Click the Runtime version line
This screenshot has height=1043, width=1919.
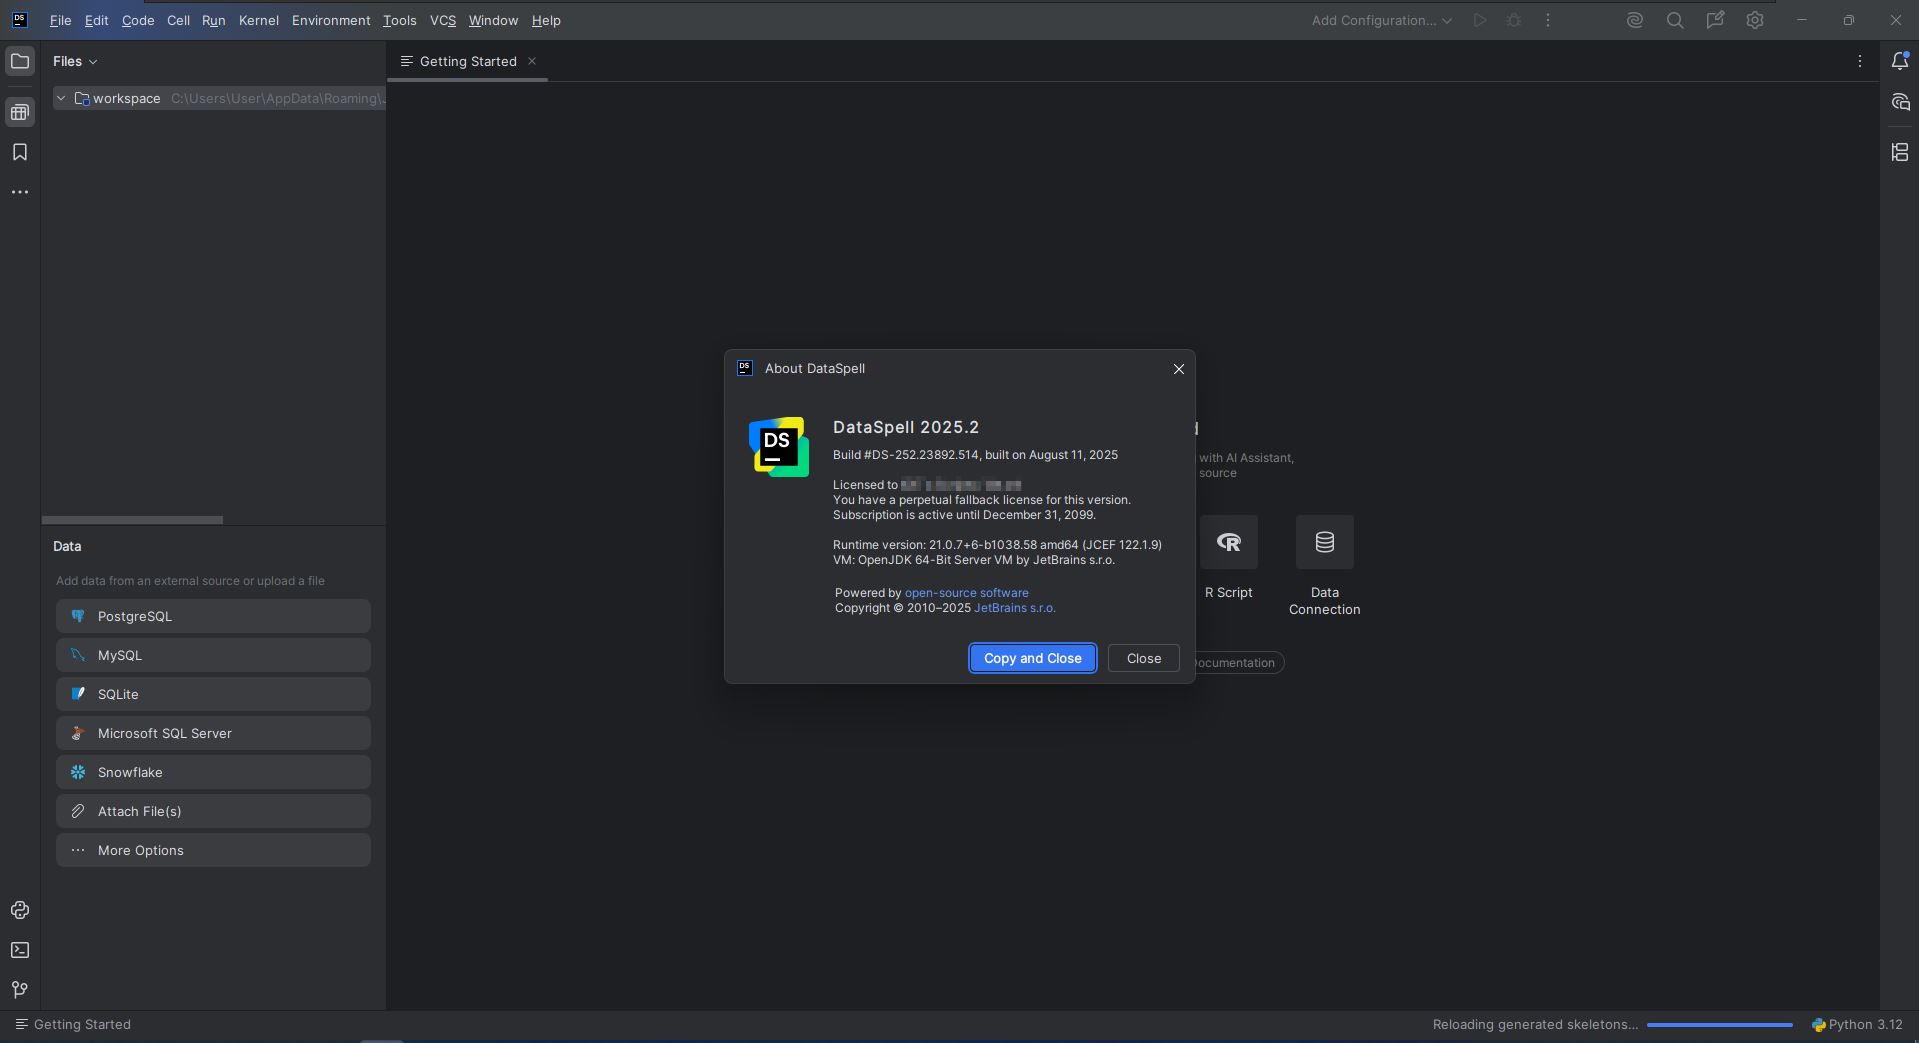tap(997, 545)
